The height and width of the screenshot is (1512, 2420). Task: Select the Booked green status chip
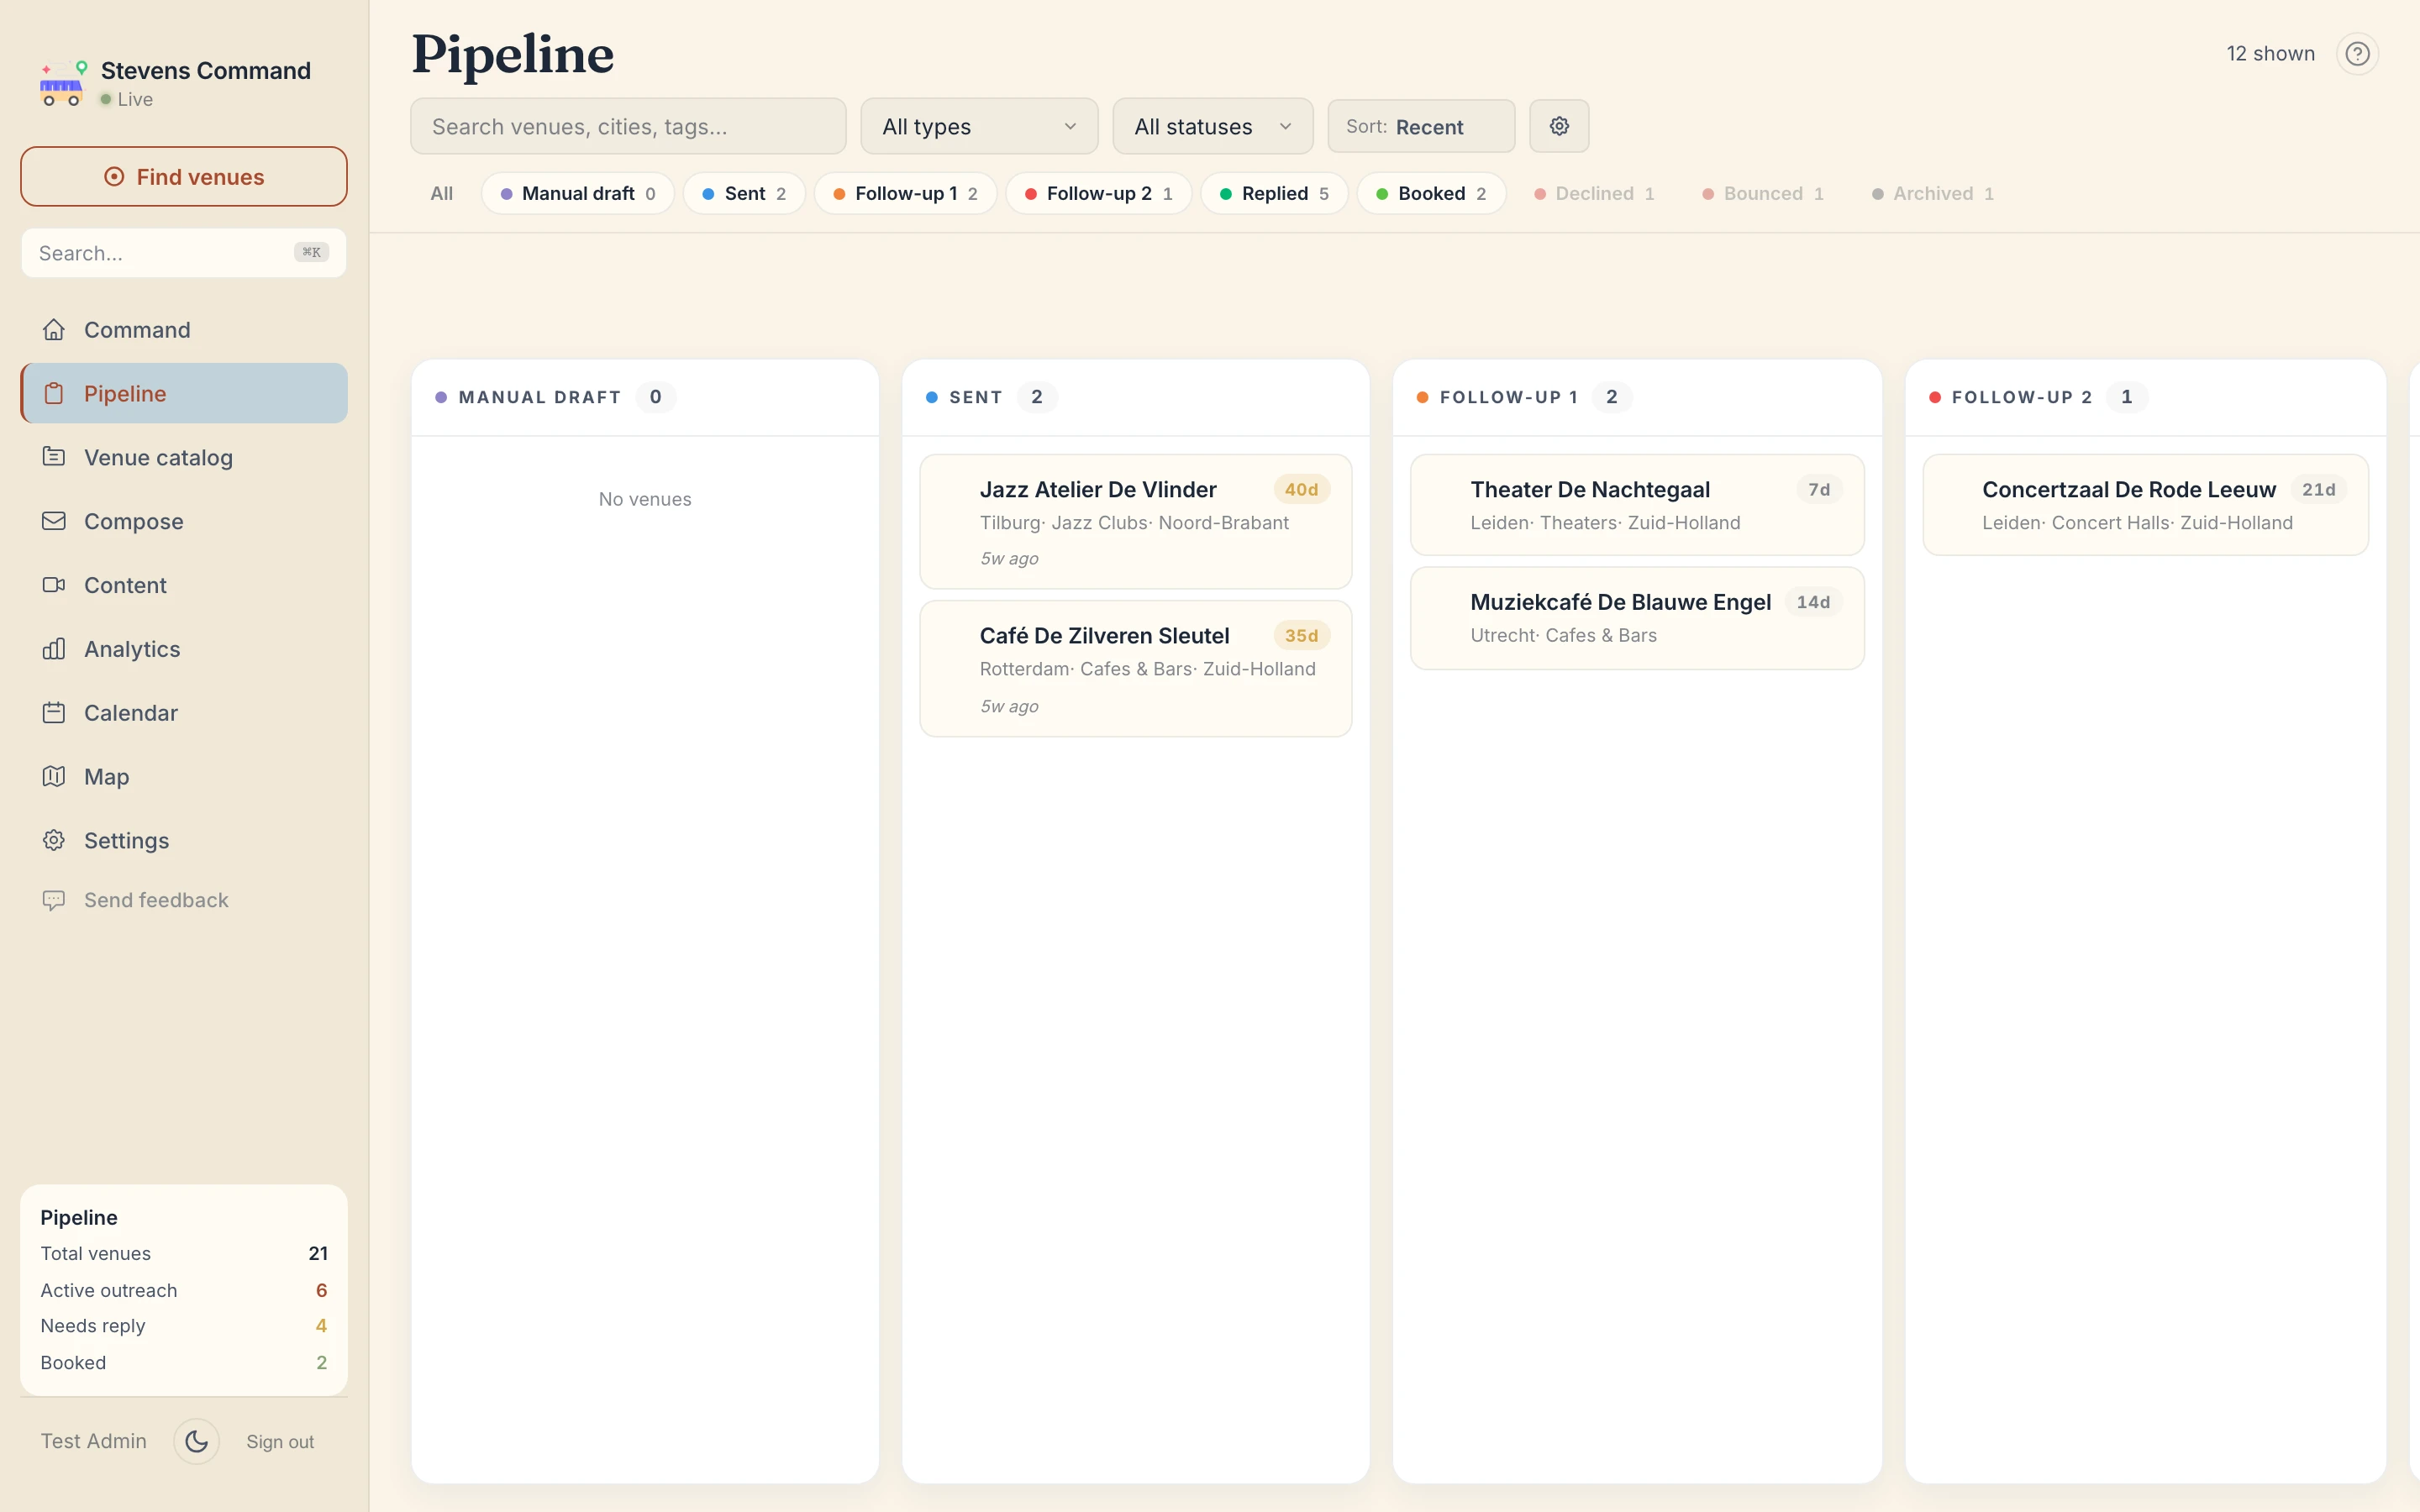(x=1430, y=194)
